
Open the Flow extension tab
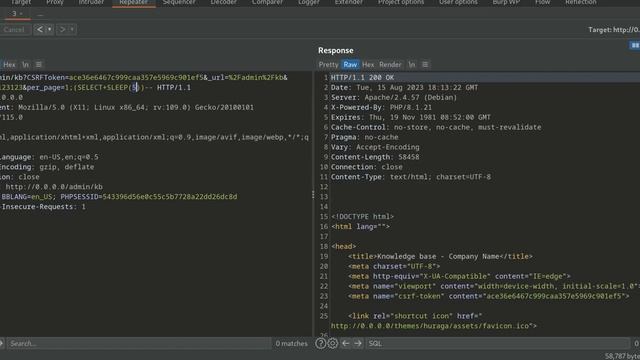coord(542,2)
